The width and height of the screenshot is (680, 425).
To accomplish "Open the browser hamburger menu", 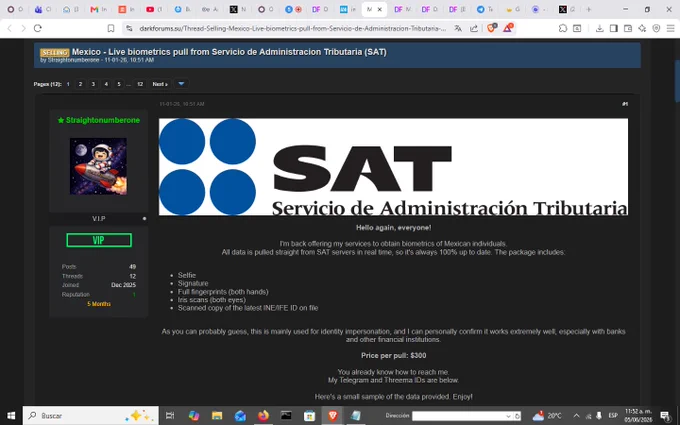I will (x=670, y=28).
